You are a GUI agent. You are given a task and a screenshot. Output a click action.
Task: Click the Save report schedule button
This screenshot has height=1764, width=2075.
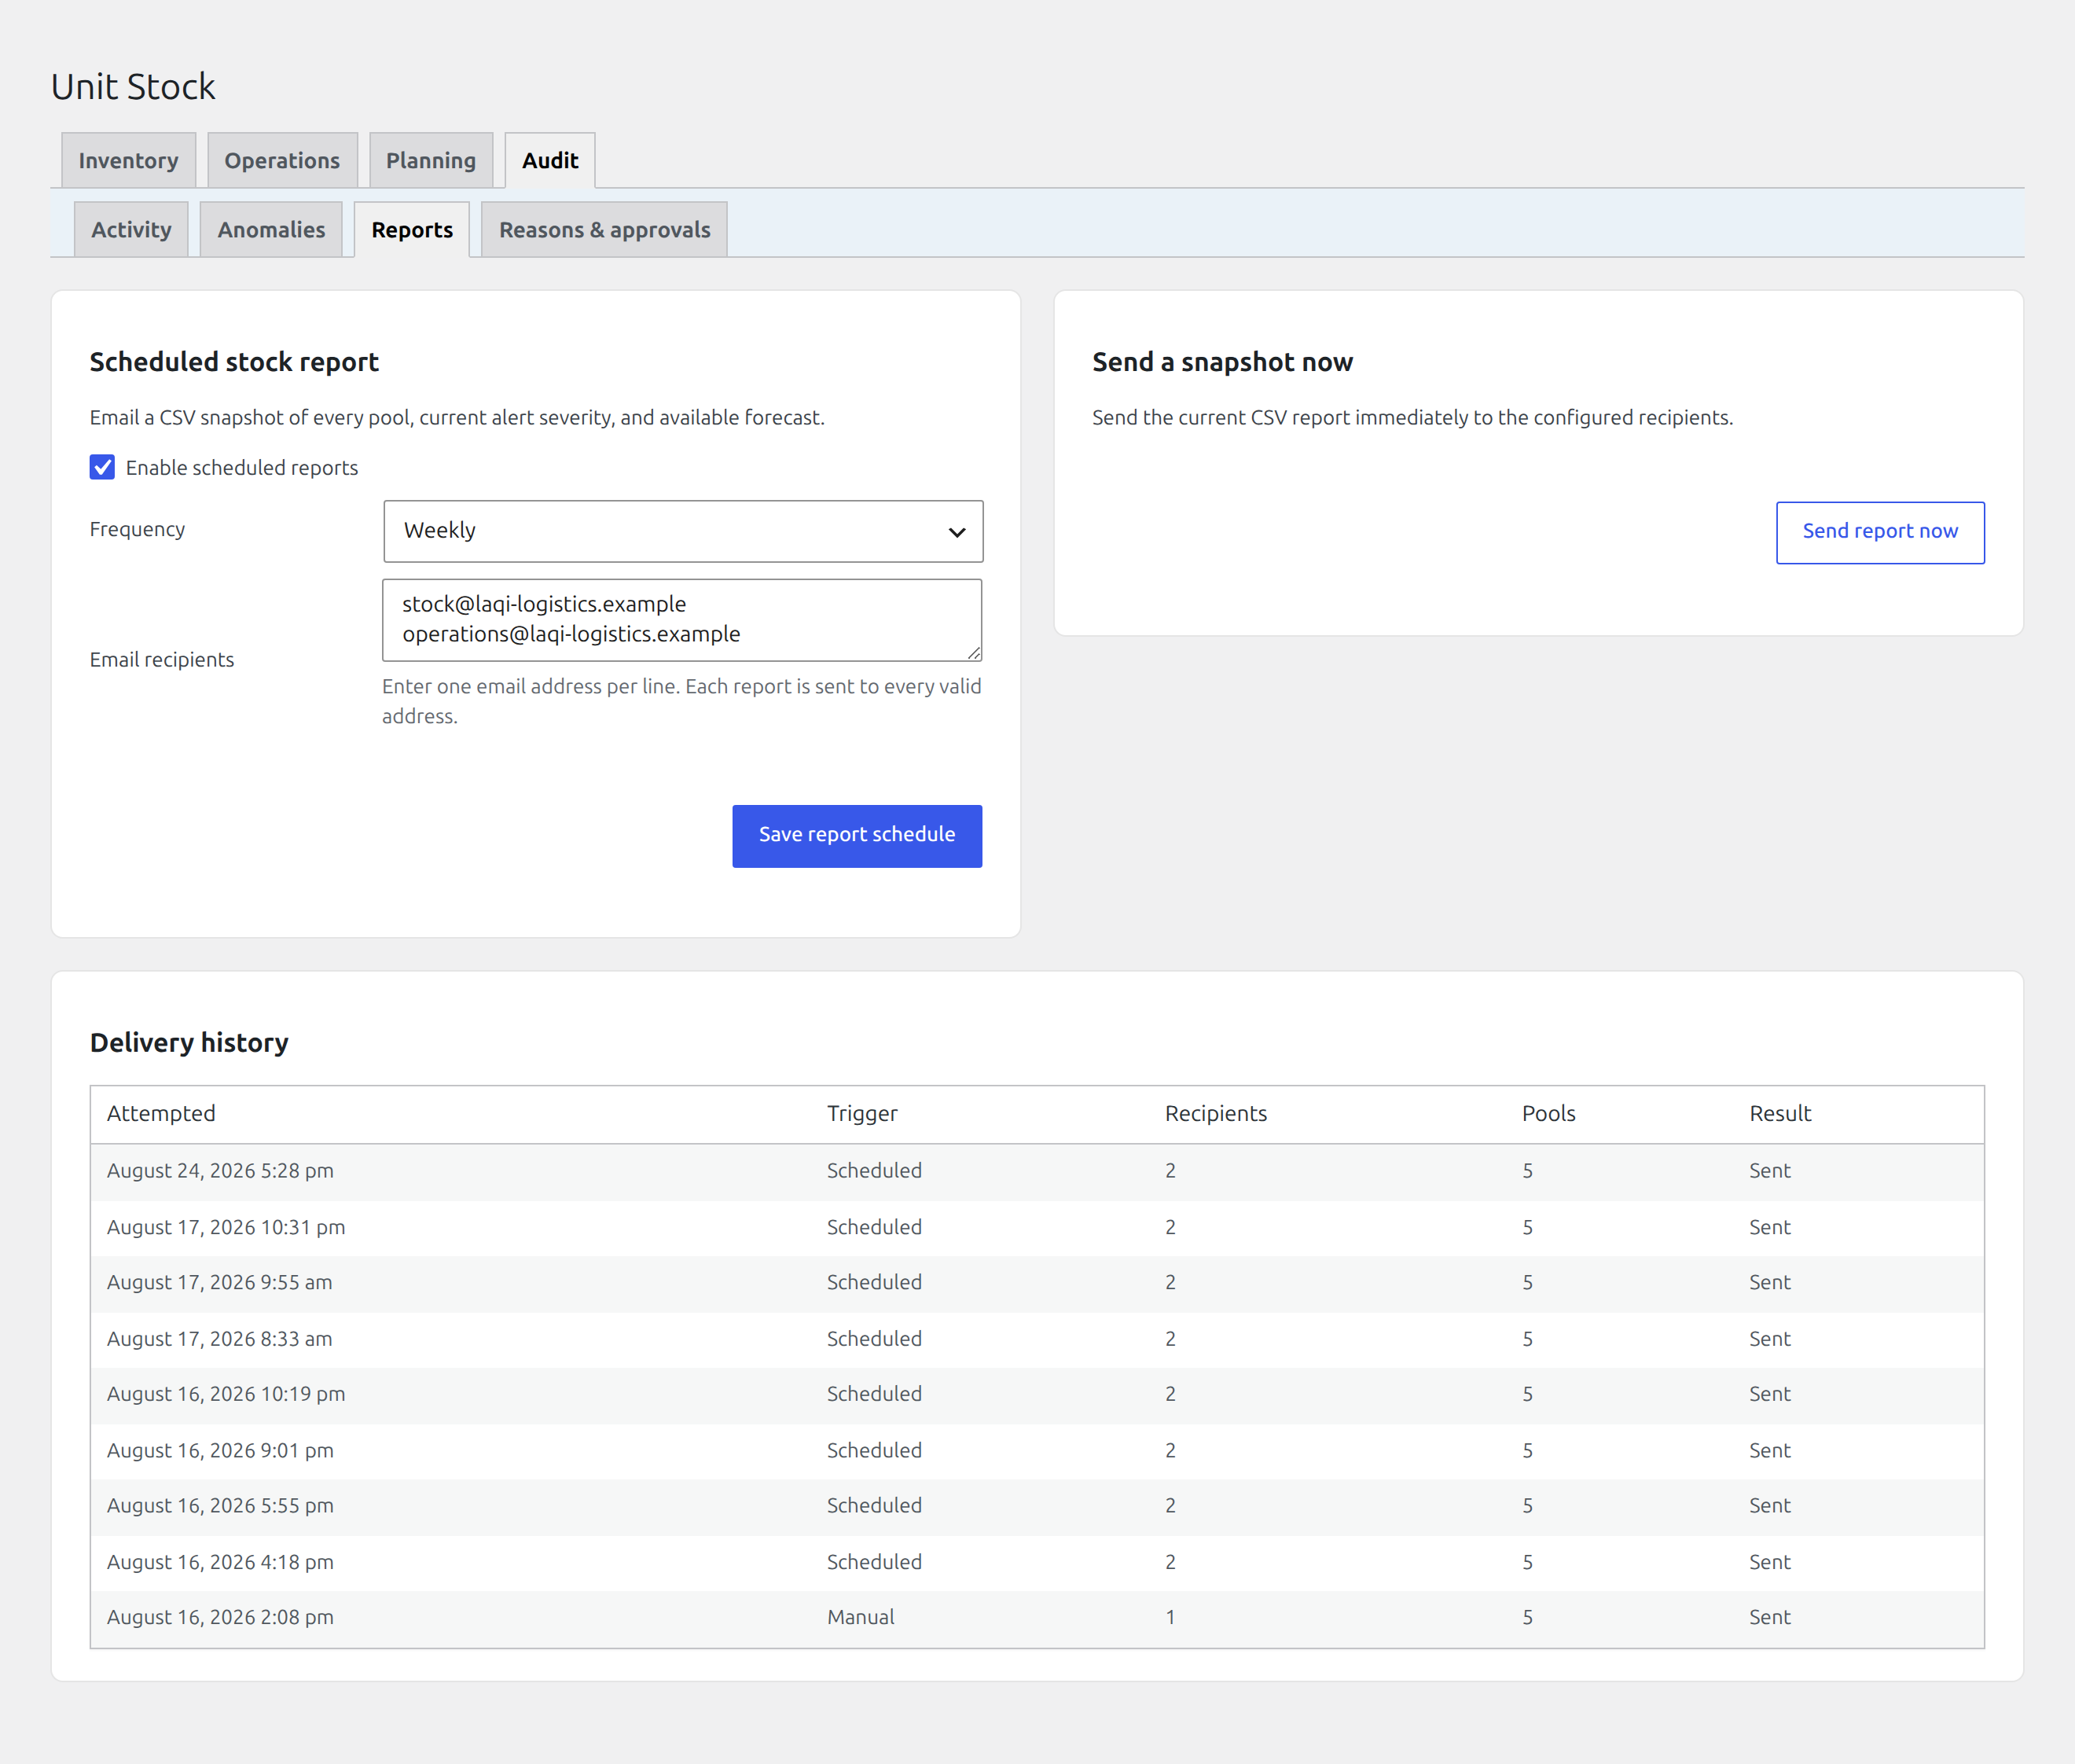click(x=857, y=836)
